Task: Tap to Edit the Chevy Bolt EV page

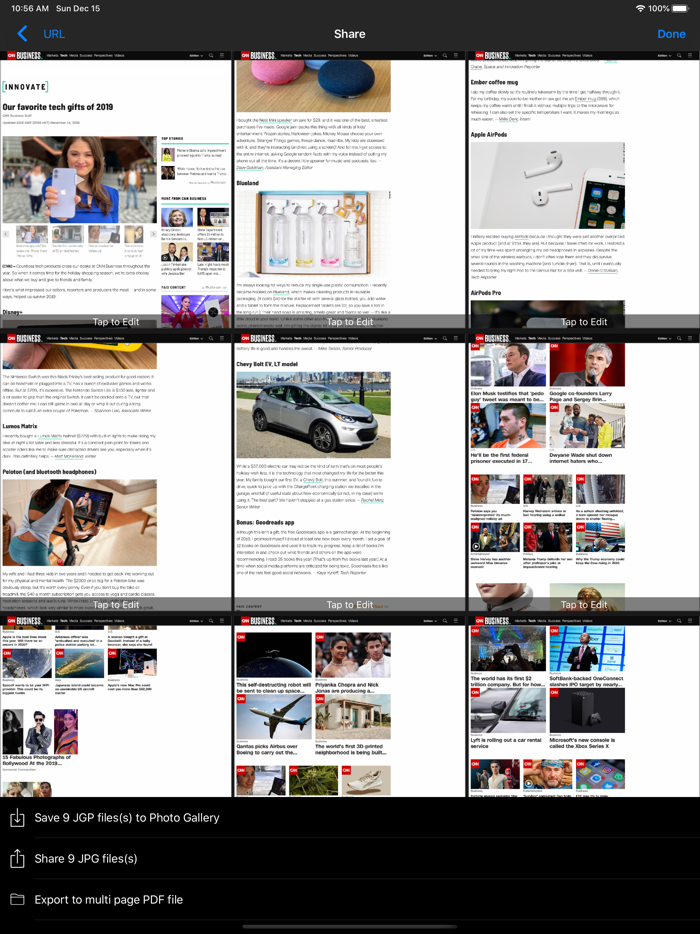Action: click(350, 605)
